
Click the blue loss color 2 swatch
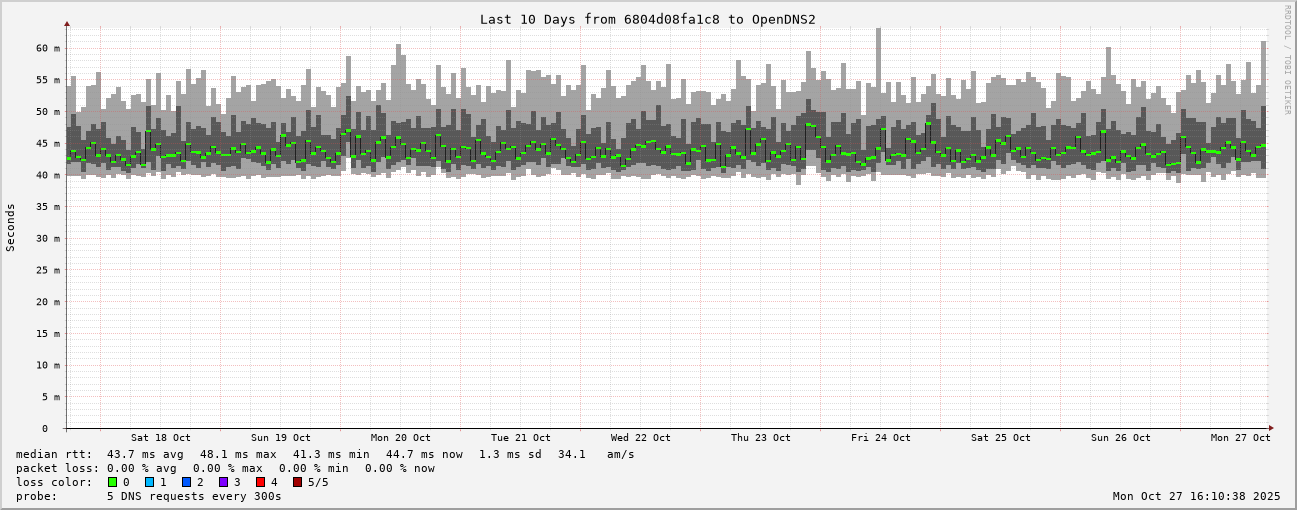coord(186,482)
